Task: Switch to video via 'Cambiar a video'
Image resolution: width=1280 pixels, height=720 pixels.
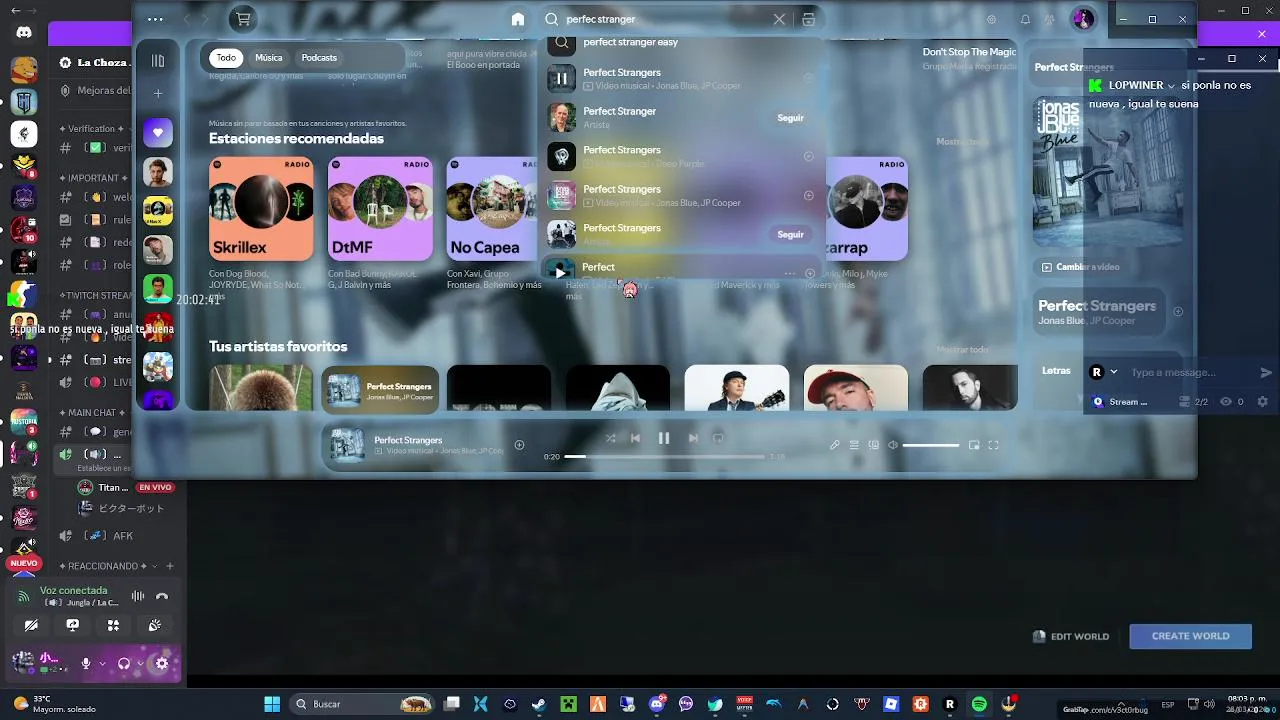Action: click(x=1080, y=267)
